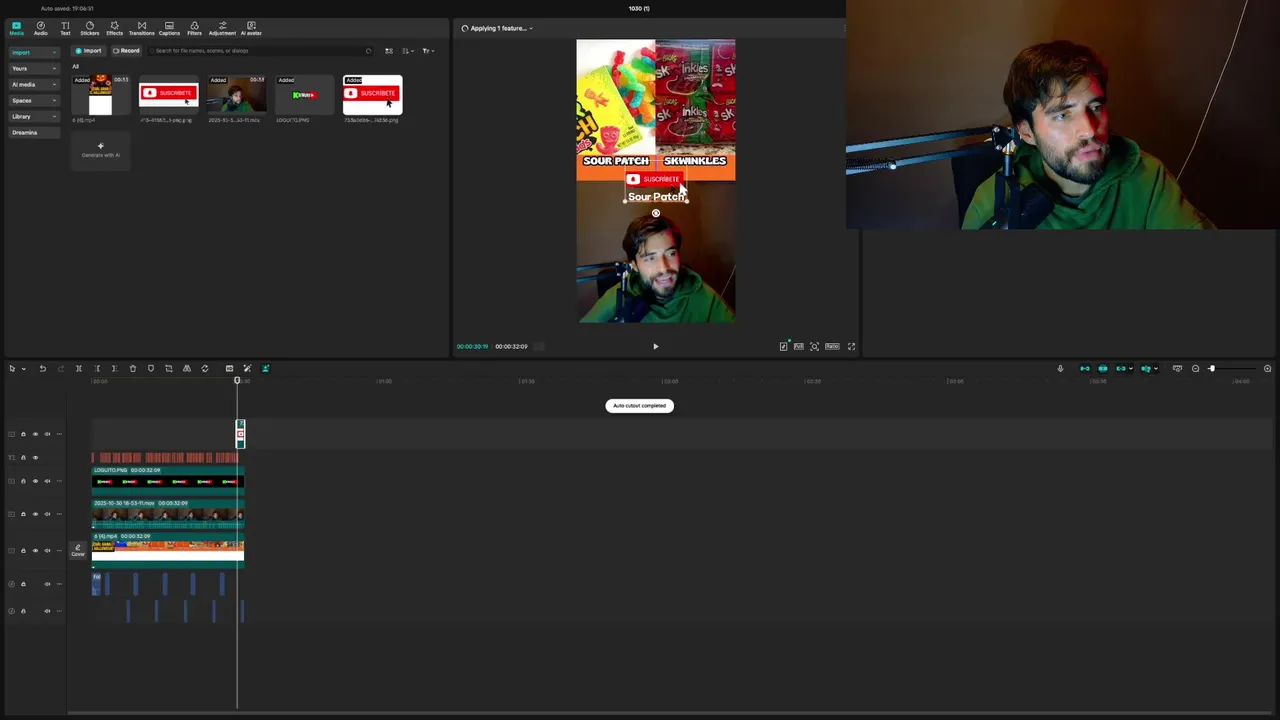This screenshot has height=720, width=1280.
Task: Open the Filters panel icon
Action: 194,28
